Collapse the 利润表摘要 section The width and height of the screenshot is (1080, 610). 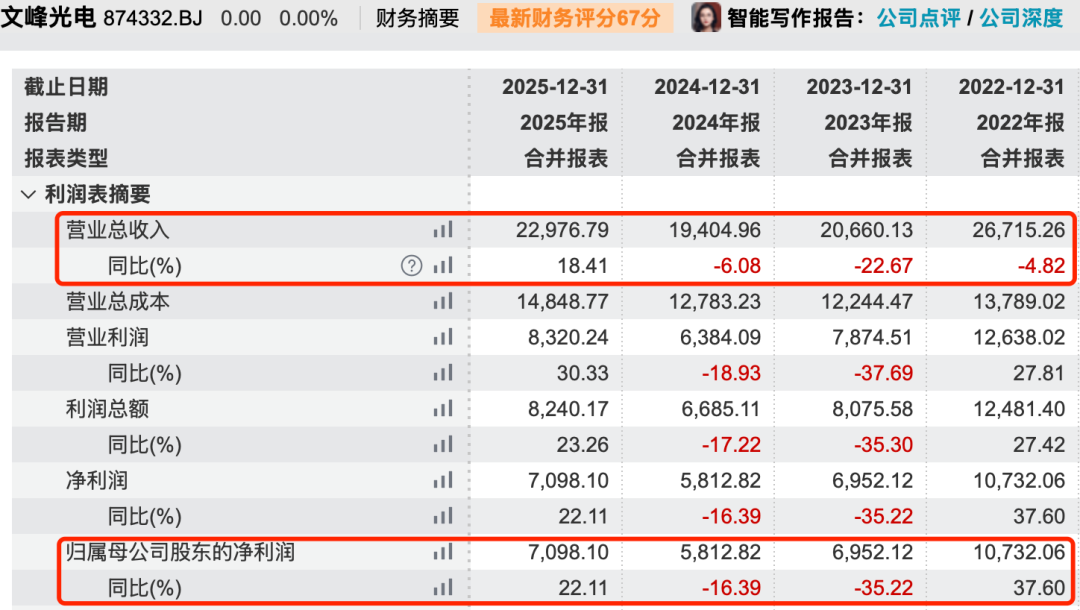point(28,195)
